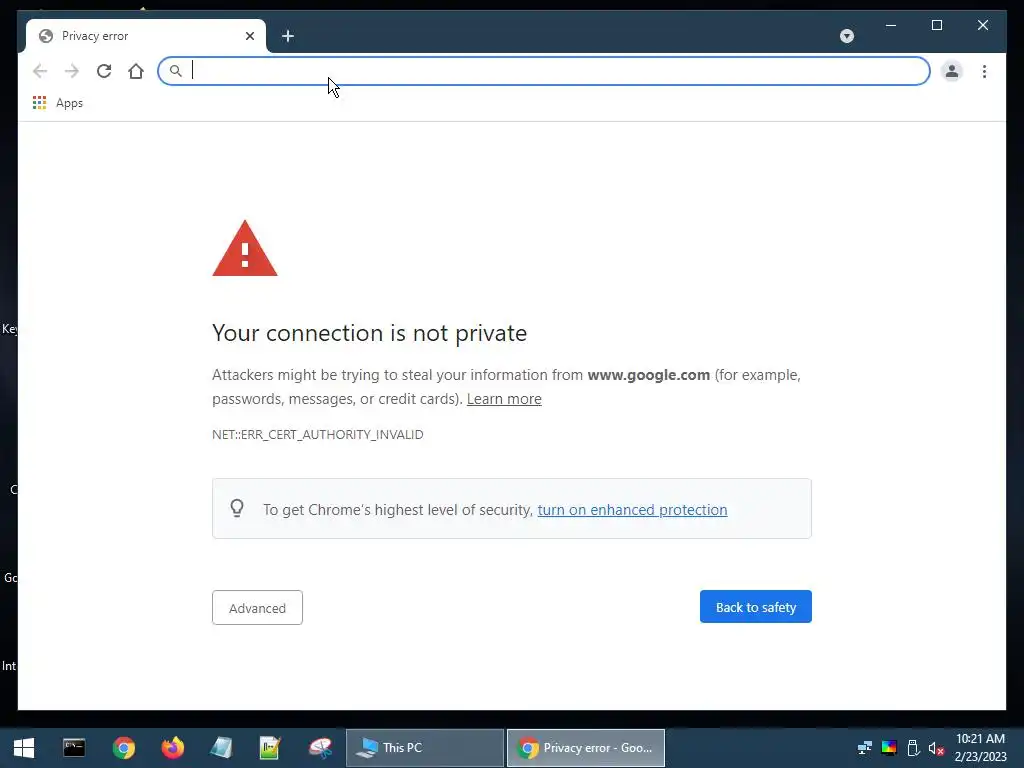Launch Chrome from pinned taskbar icon
The width and height of the screenshot is (1024, 768).
[123, 748]
